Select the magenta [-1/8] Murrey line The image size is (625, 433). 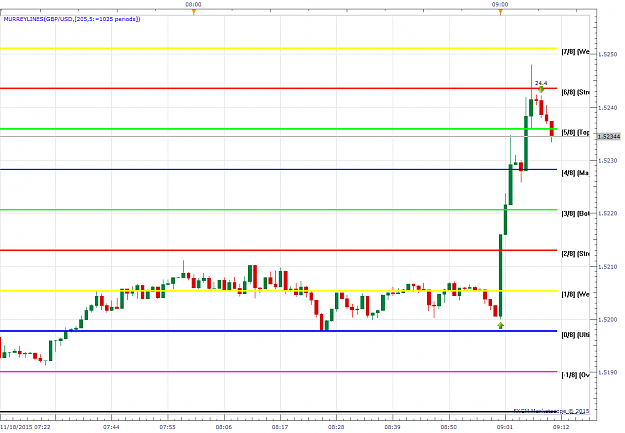pos(278,372)
